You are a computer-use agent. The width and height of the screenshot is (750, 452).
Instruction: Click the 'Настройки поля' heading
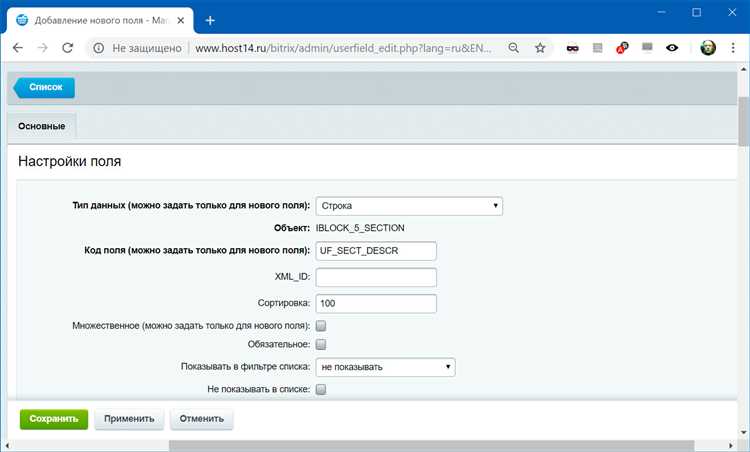69,161
